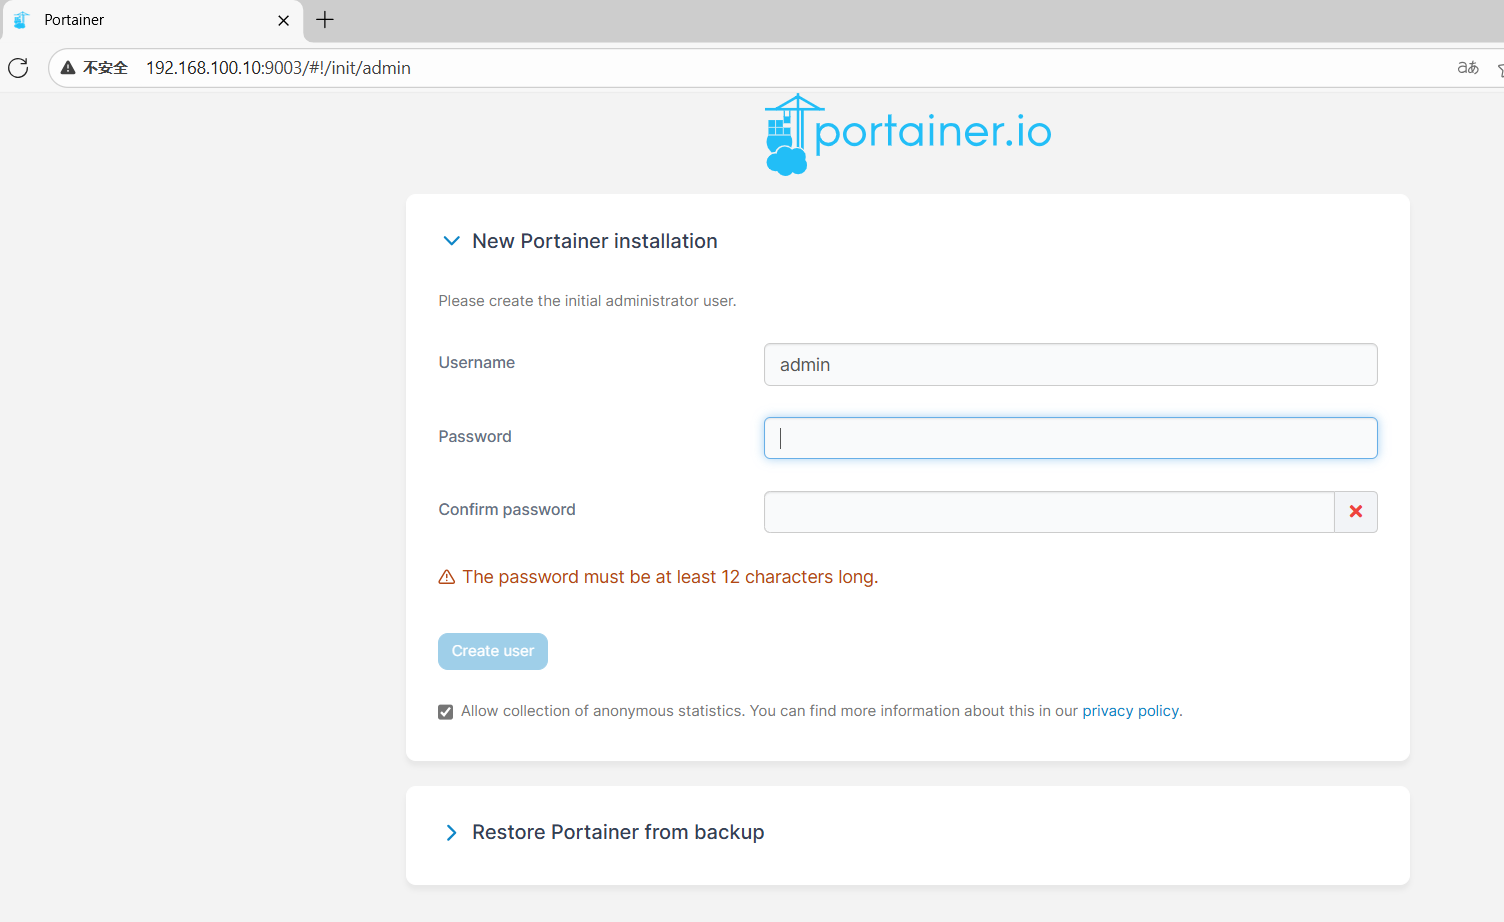Click the 'Password' label

[x=475, y=436]
